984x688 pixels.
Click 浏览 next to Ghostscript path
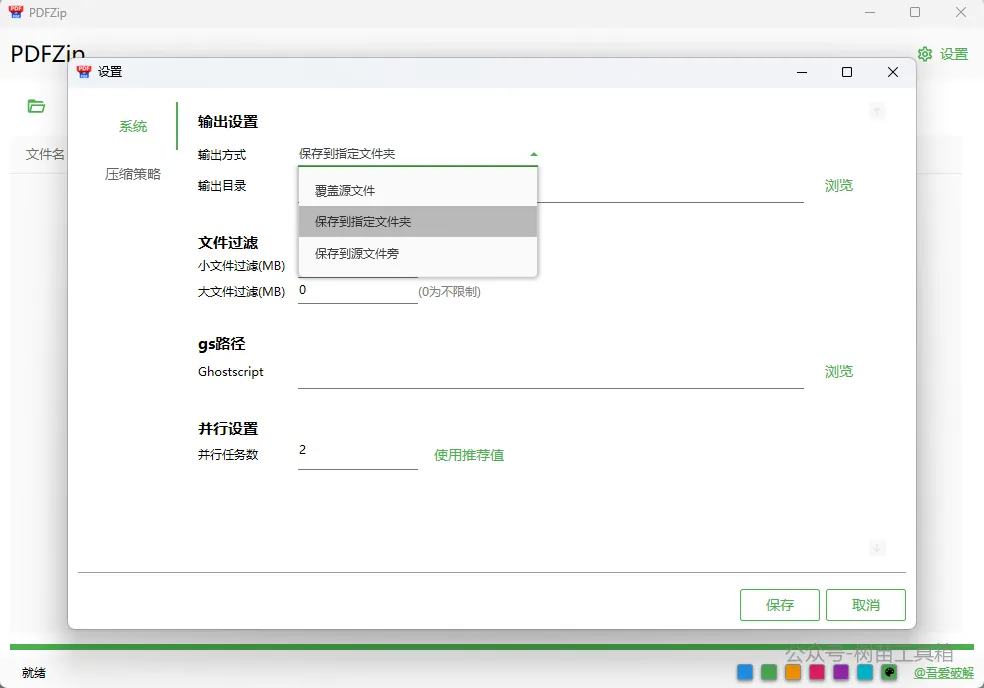pyautogui.click(x=838, y=372)
